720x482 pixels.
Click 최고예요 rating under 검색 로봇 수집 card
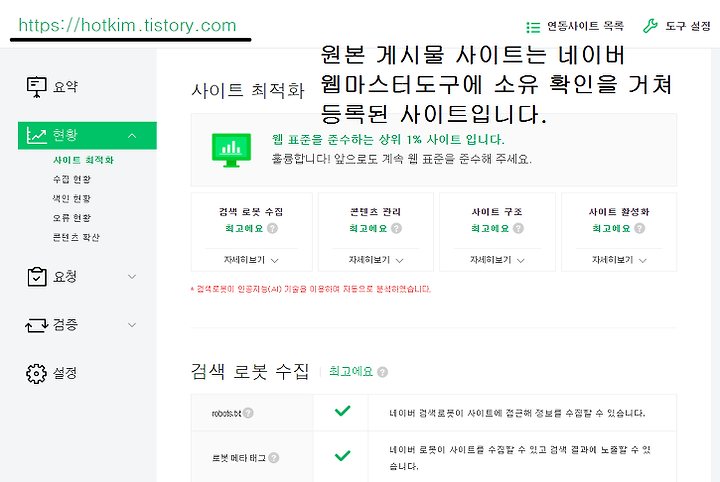(244, 228)
